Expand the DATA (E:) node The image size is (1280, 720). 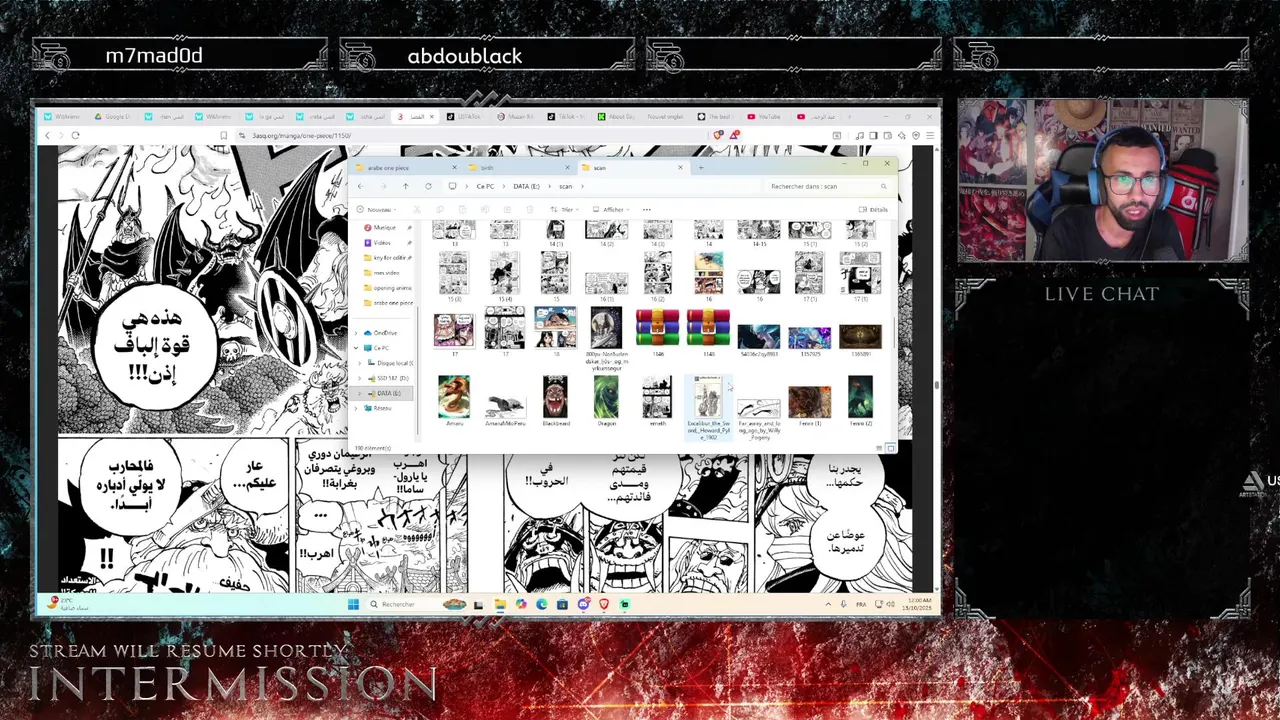click(x=359, y=393)
